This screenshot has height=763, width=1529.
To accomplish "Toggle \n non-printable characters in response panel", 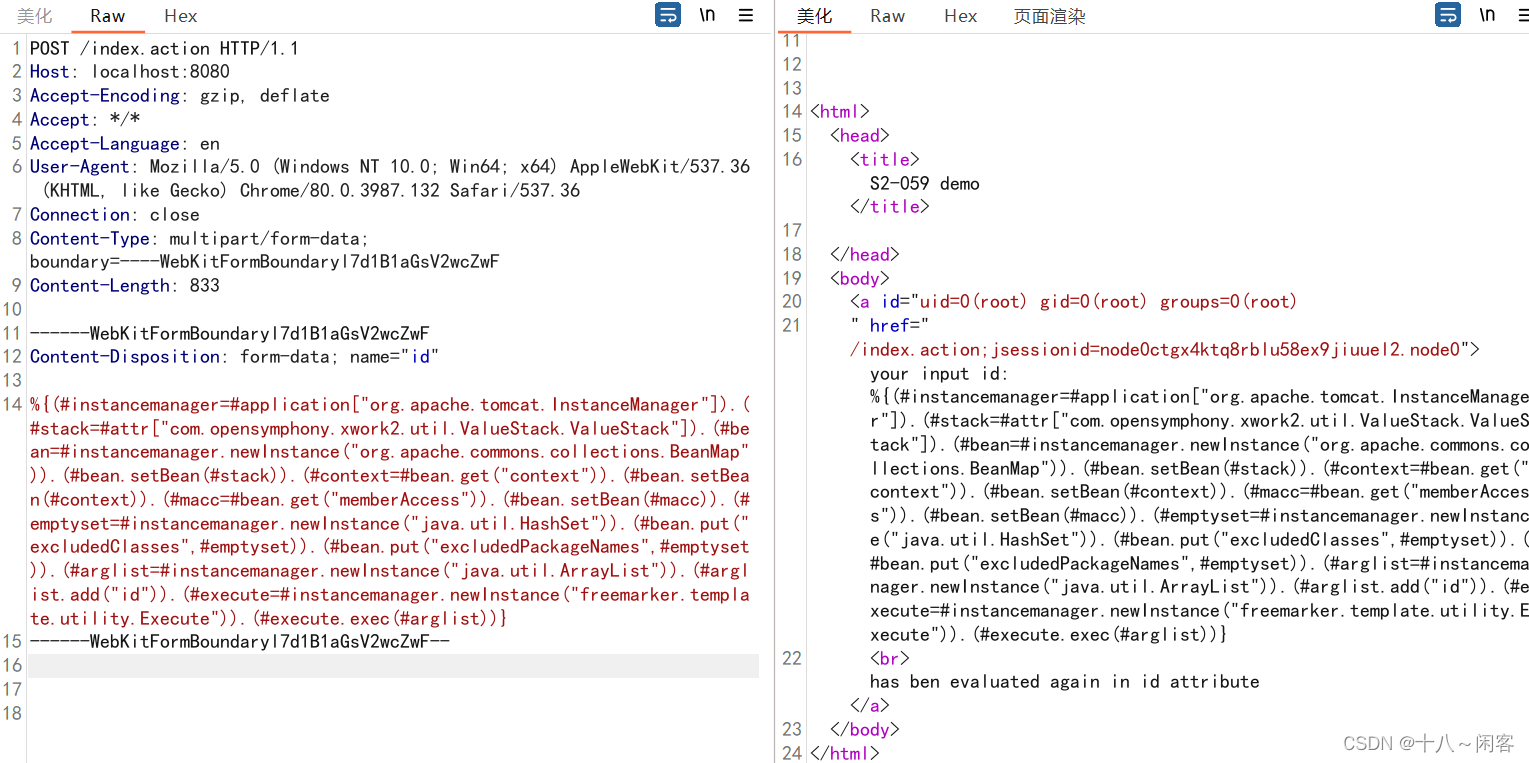I will click(1487, 15).
